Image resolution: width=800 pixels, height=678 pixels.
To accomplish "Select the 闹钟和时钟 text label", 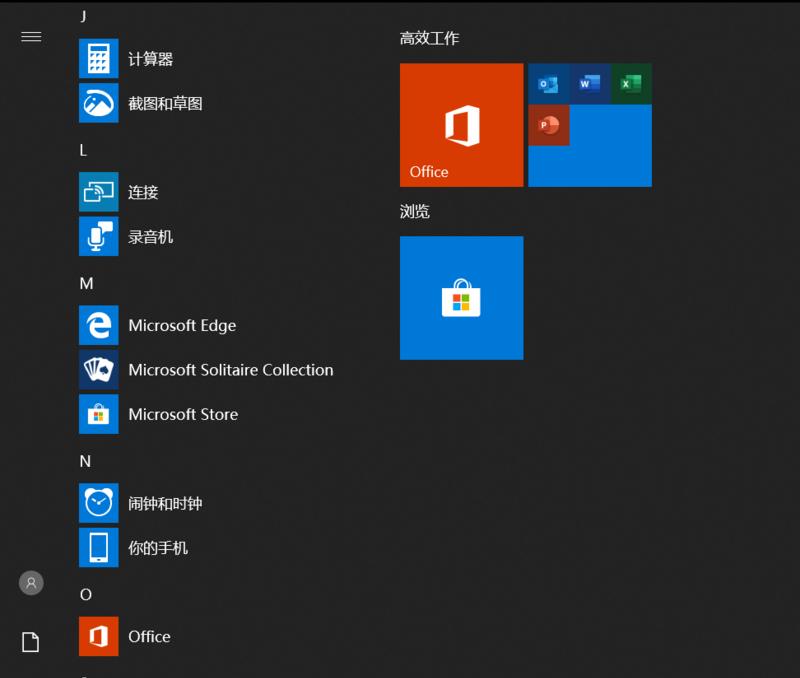I will coord(165,504).
